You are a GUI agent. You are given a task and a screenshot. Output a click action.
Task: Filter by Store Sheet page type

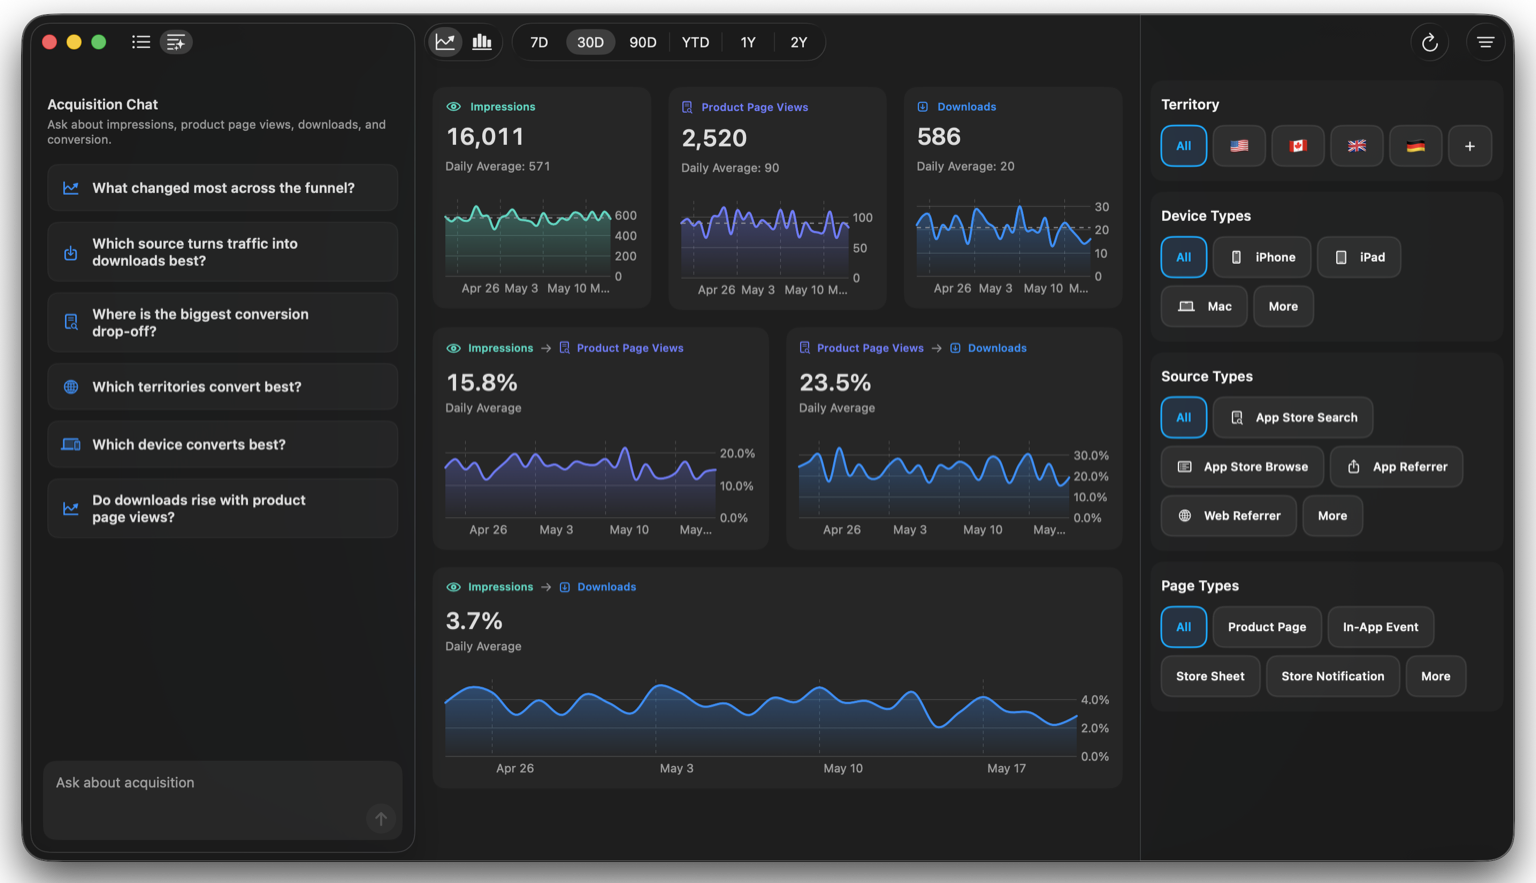pos(1210,676)
